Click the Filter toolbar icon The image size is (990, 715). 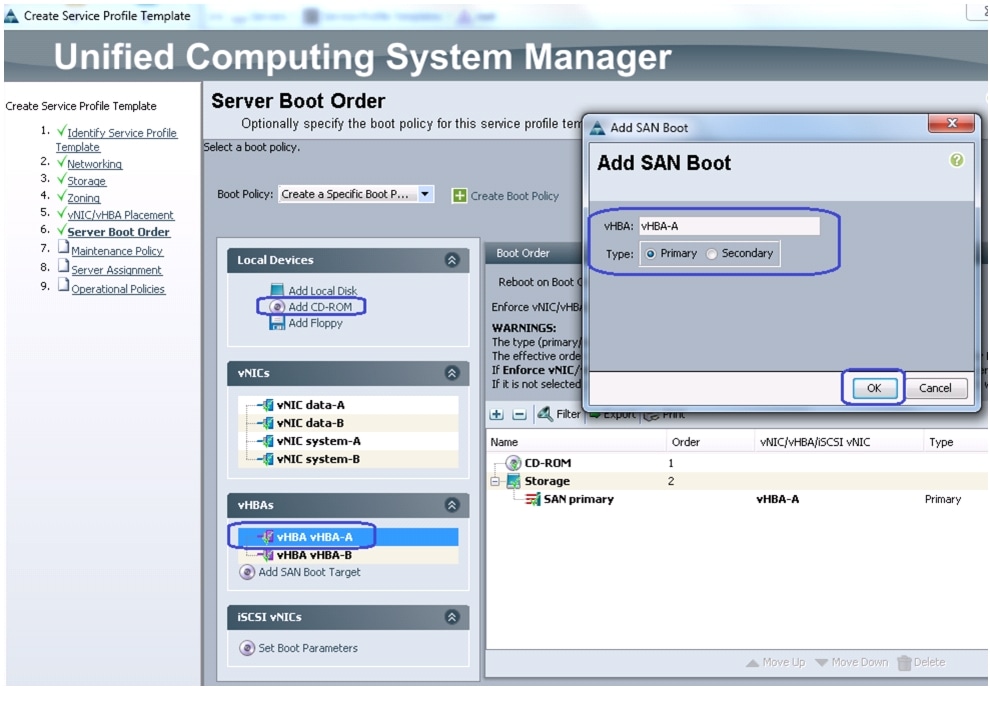click(x=544, y=414)
